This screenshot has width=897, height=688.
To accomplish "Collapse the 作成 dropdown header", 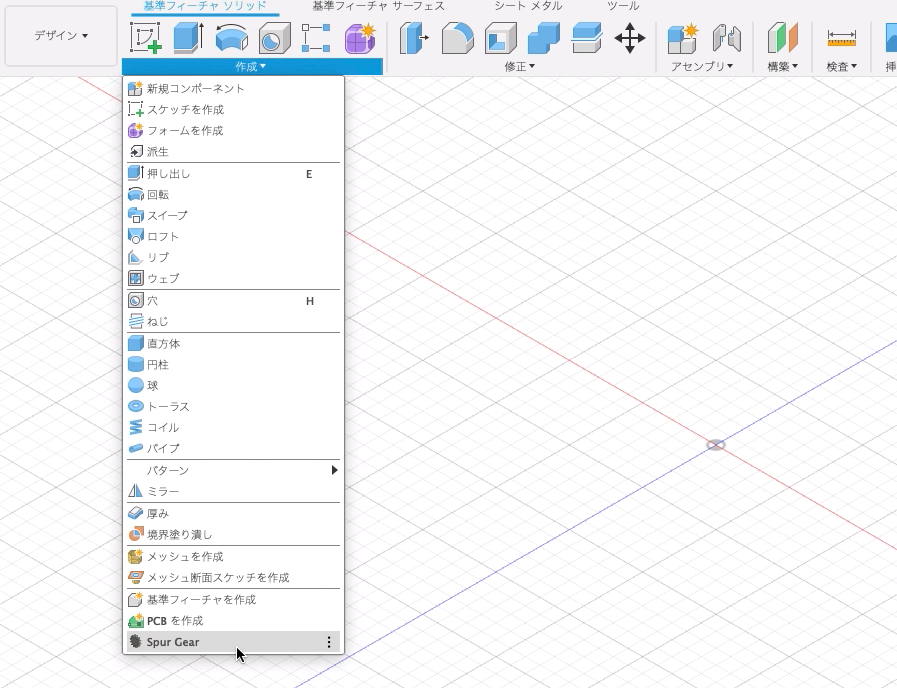I will coord(252,66).
